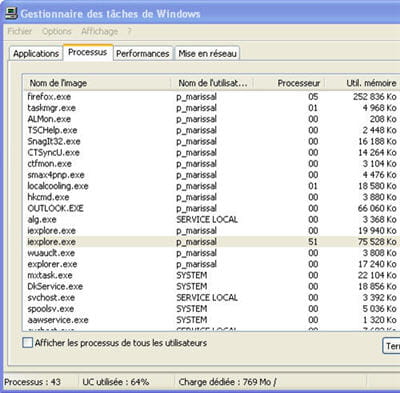The height and width of the screenshot is (393, 400).
Task: Select the firefox.exe process row
Action: tap(211, 97)
